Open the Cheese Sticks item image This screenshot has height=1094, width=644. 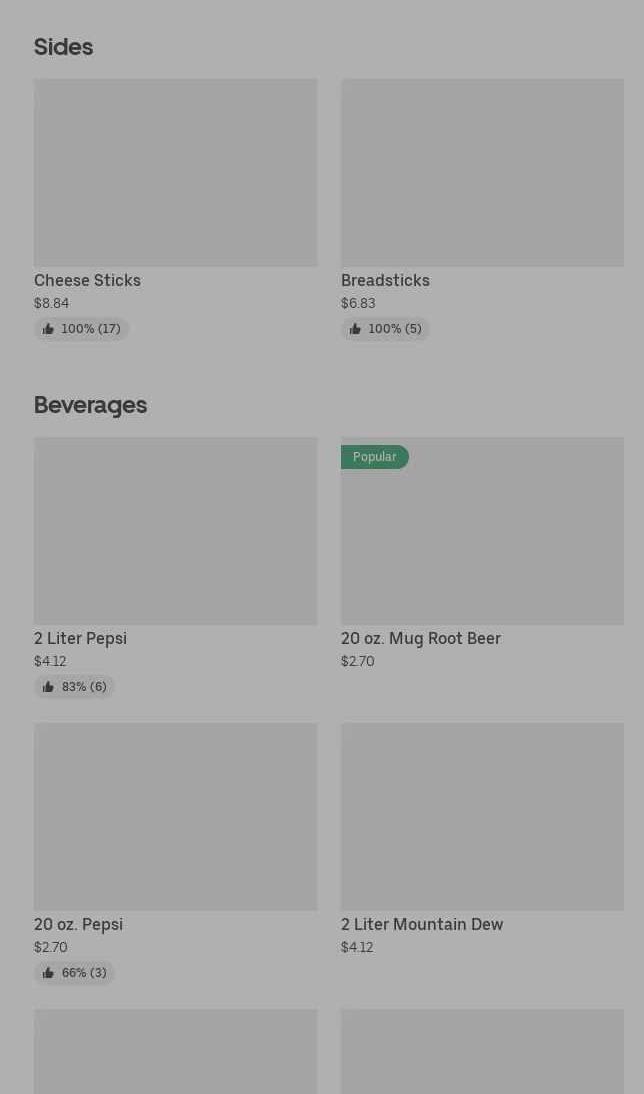click(x=175, y=172)
